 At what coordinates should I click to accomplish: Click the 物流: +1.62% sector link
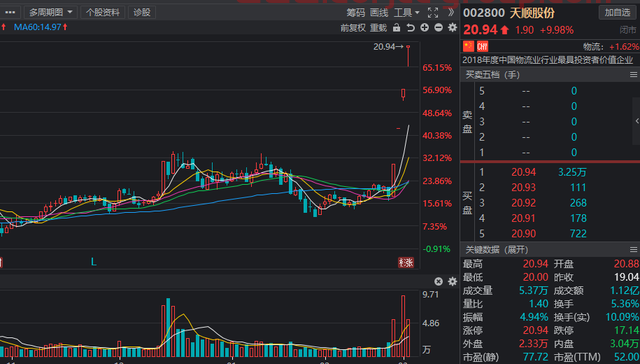click(611, 46)
